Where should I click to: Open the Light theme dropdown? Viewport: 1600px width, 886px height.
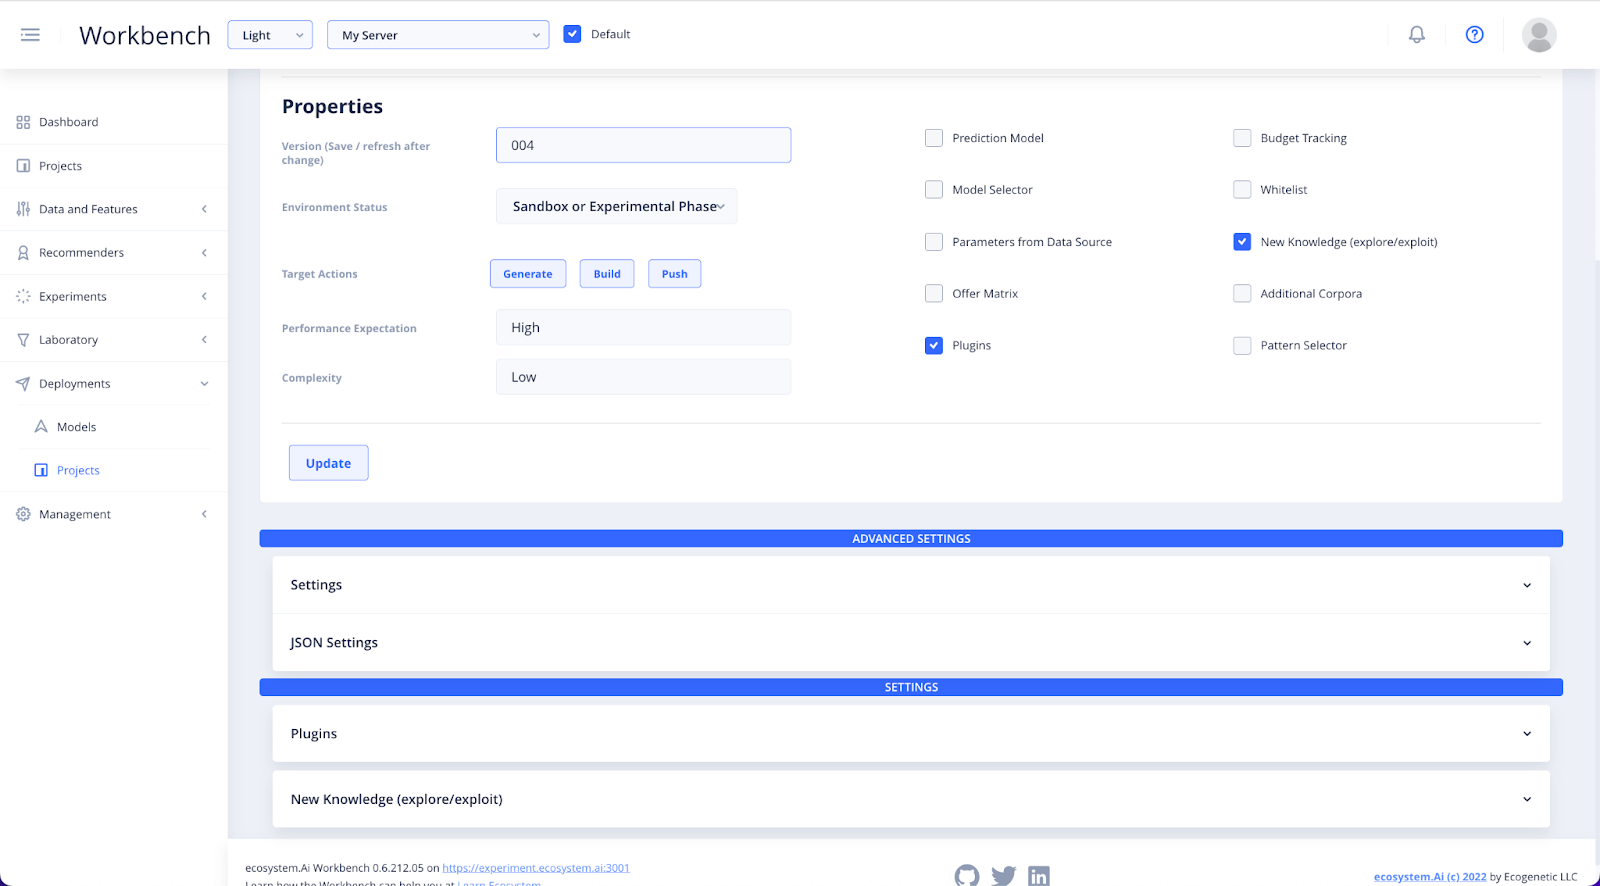click(x=270, y=35)
